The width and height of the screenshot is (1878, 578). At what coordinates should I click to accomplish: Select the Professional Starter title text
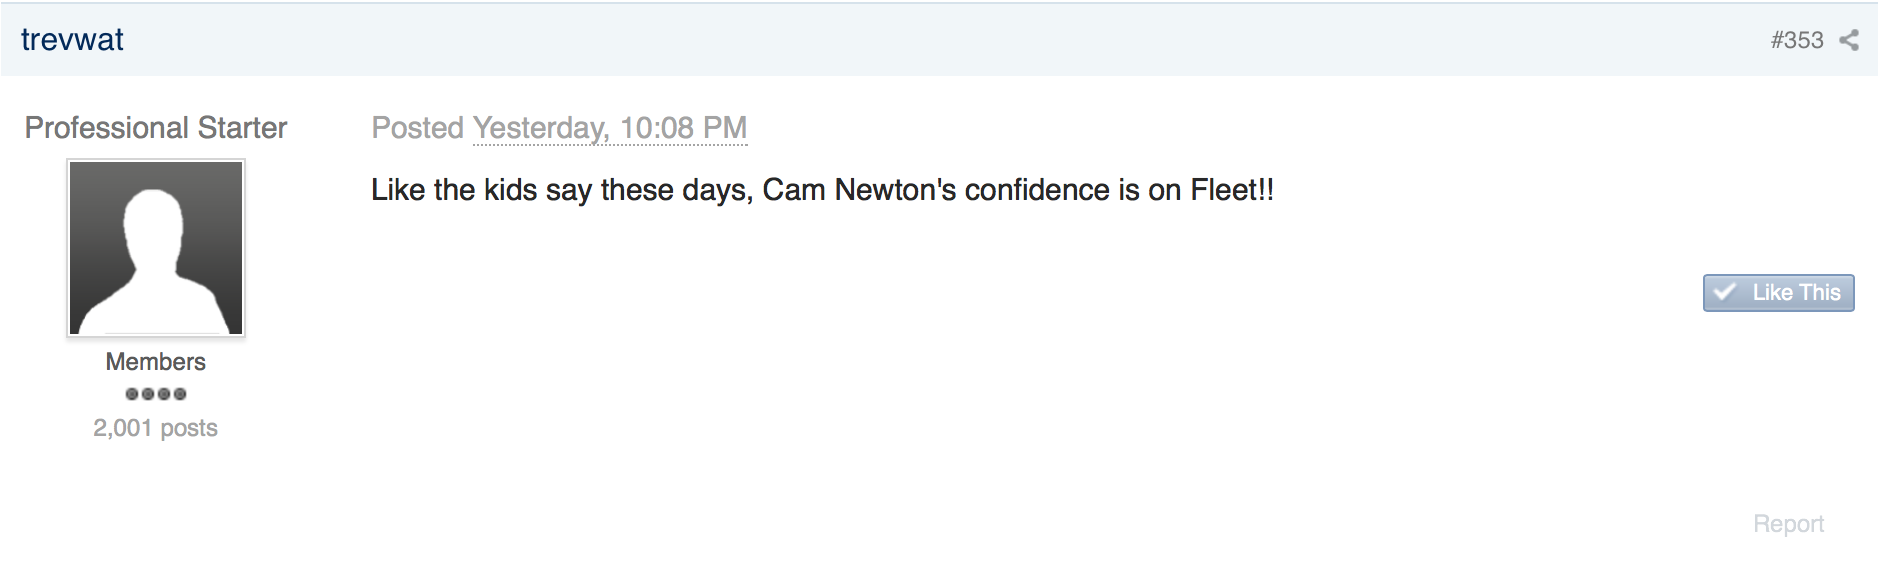[156, 128]
